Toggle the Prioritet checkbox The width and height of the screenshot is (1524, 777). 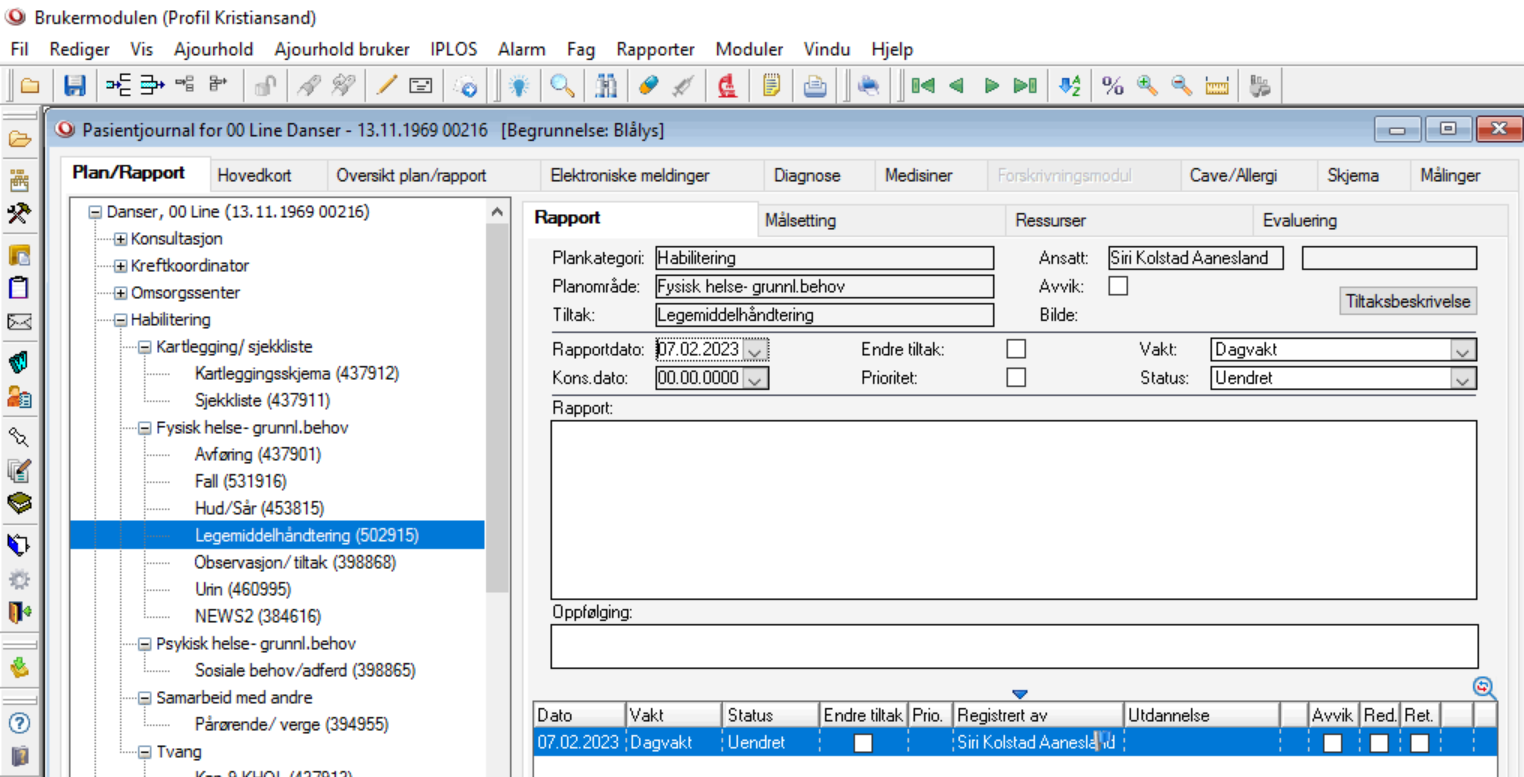(1016, 378)
